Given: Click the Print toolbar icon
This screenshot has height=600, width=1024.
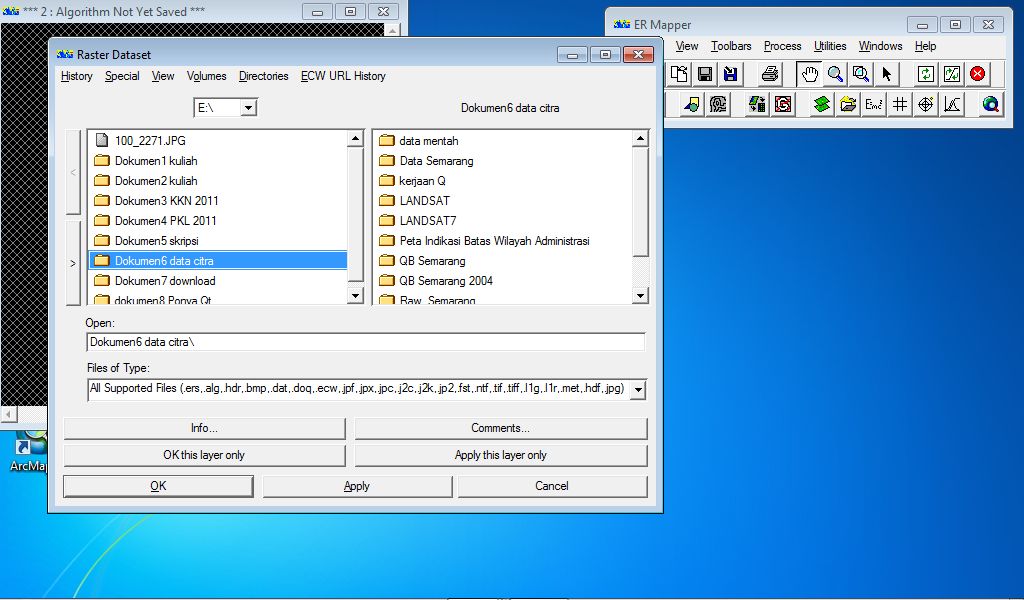Looking at the screenshot, I should [x=770, y=72].
